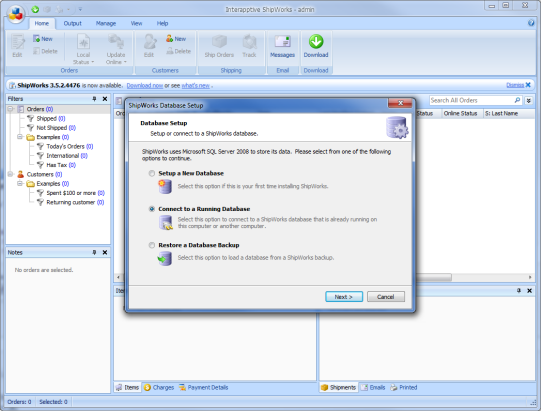Click the green download icon in quick access toolbar
This screenshot has width=541, height=411.
click(35, 9)
